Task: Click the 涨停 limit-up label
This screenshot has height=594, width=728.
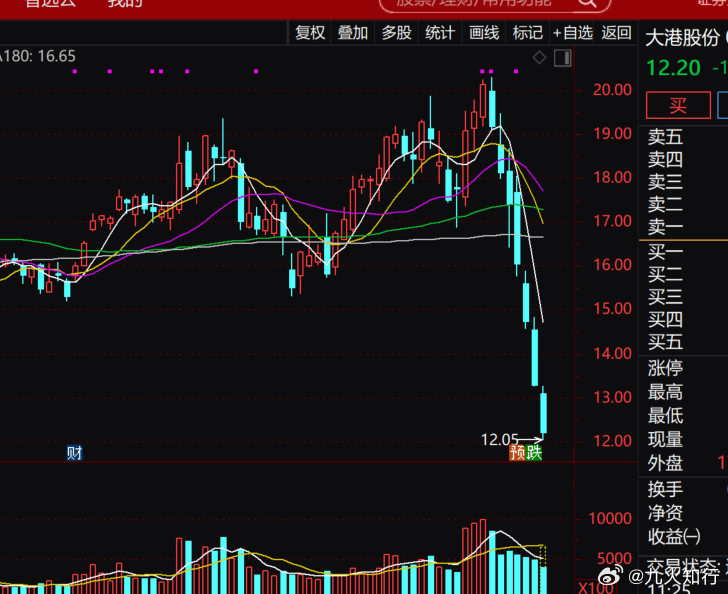Action: click(x=665, y=368)
